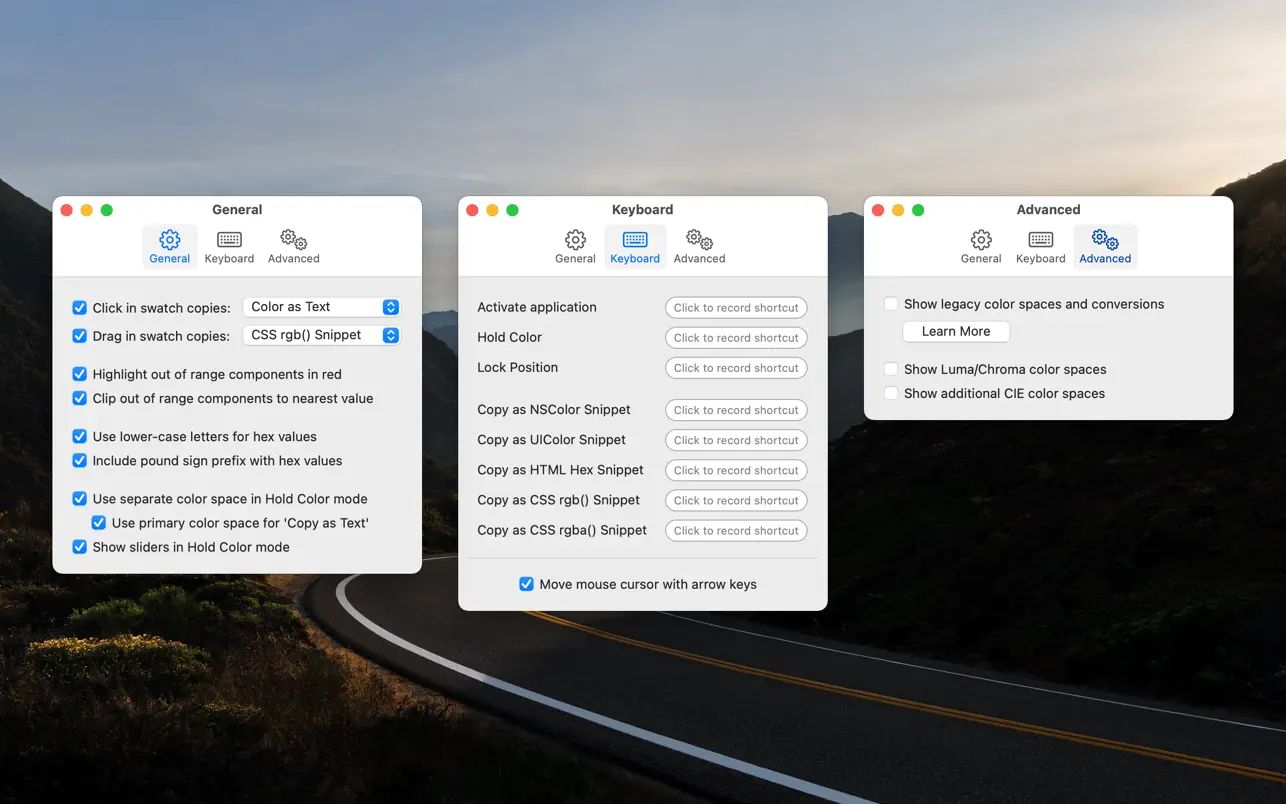Click General gear icon in Advanced window

coord(981,240)
